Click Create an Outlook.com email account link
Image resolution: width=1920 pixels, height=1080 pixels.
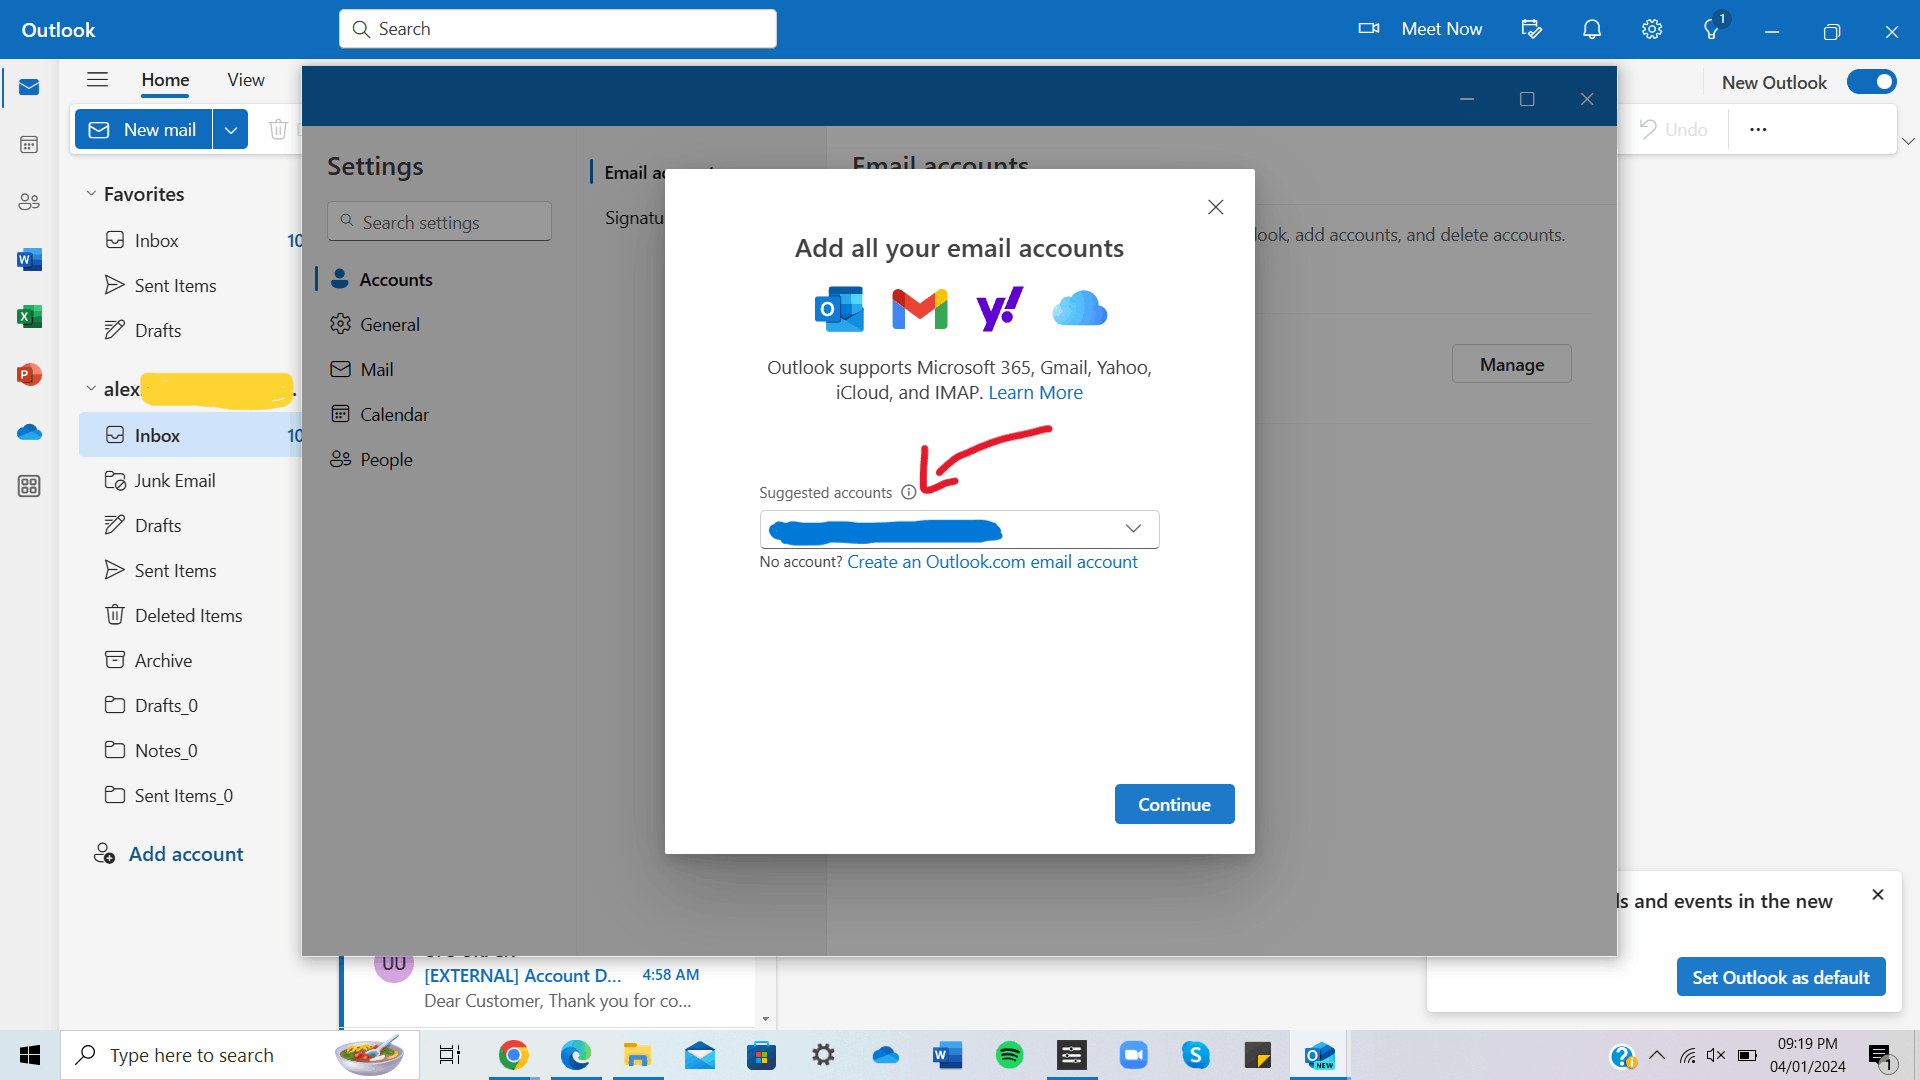[992, 562]
